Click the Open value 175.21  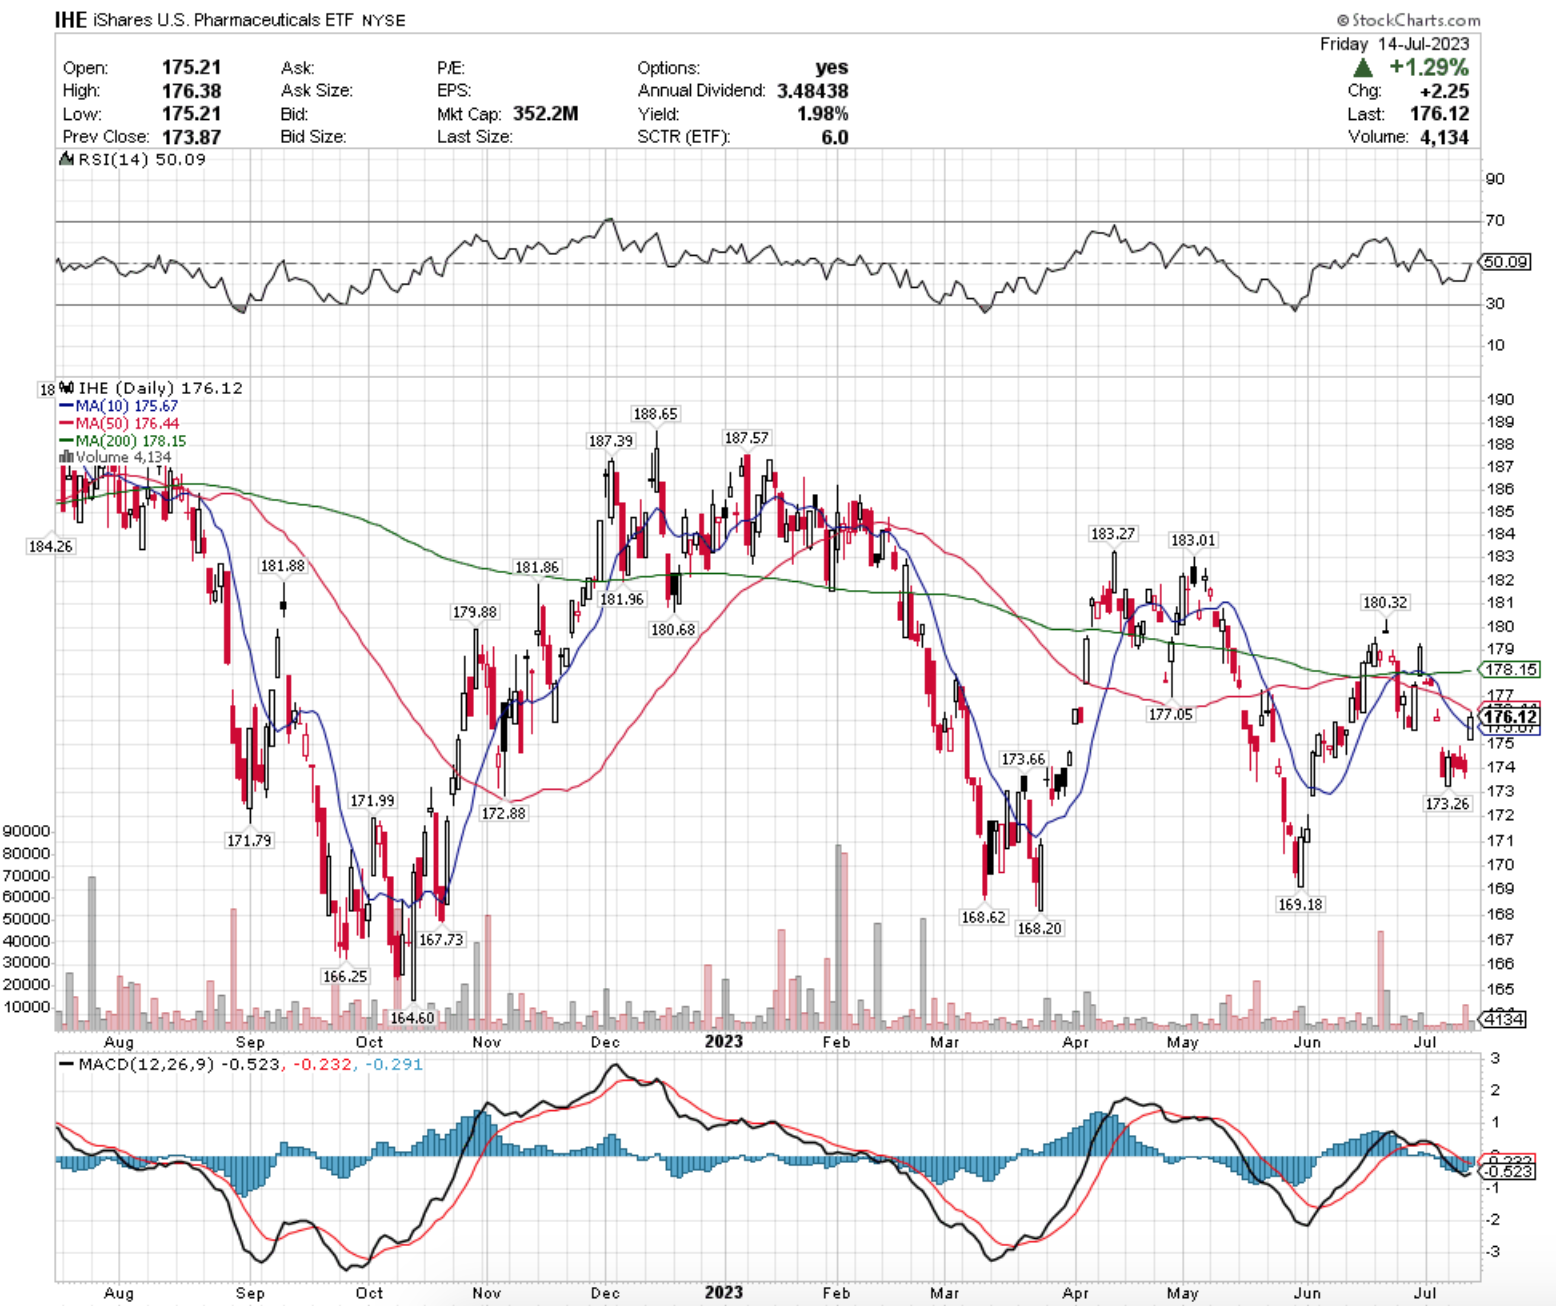[x=191, y=67]
